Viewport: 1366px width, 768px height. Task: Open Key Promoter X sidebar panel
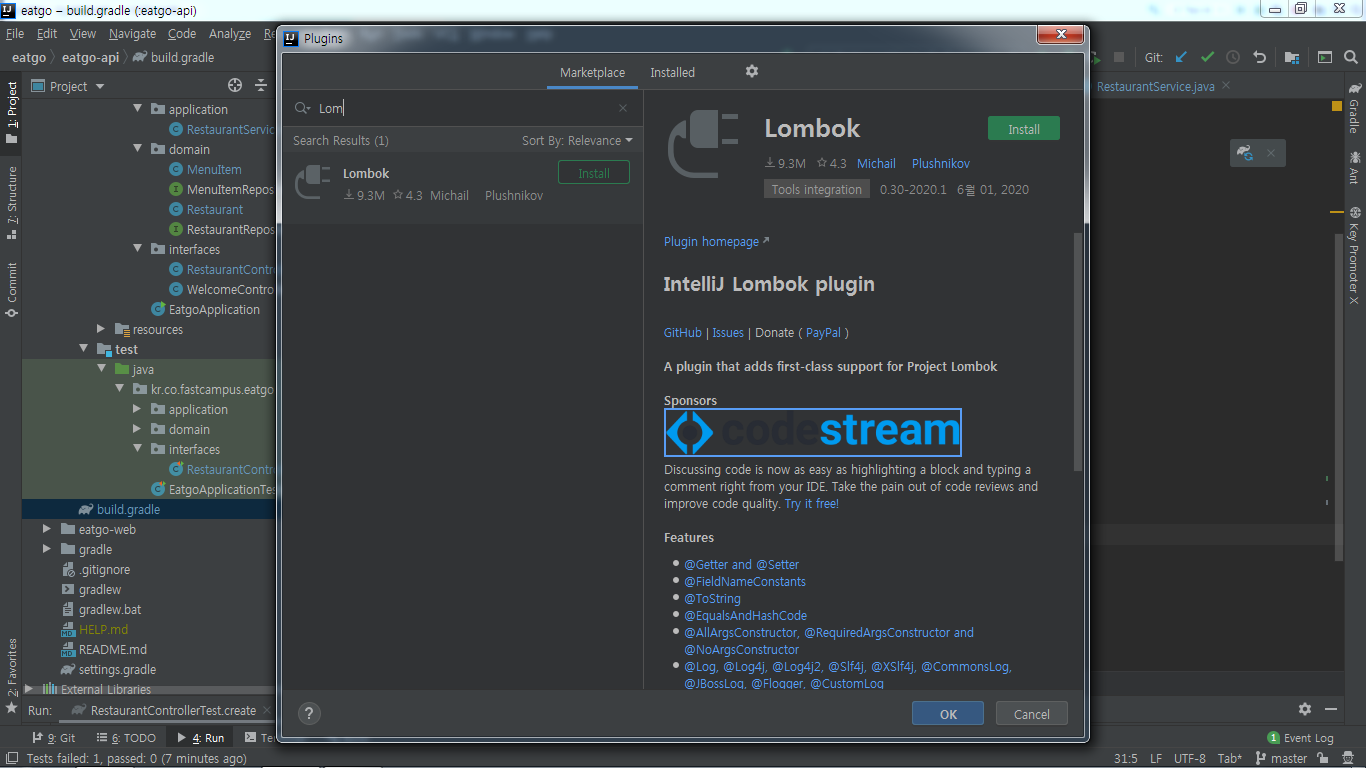coord(1355,256)
